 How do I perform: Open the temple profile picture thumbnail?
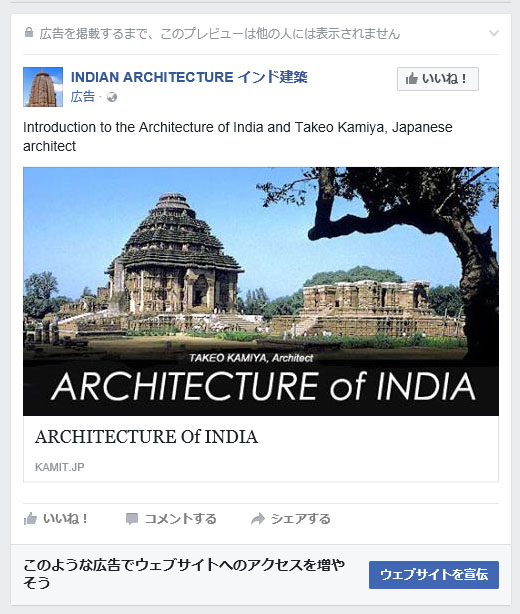(x=43, y=87)
